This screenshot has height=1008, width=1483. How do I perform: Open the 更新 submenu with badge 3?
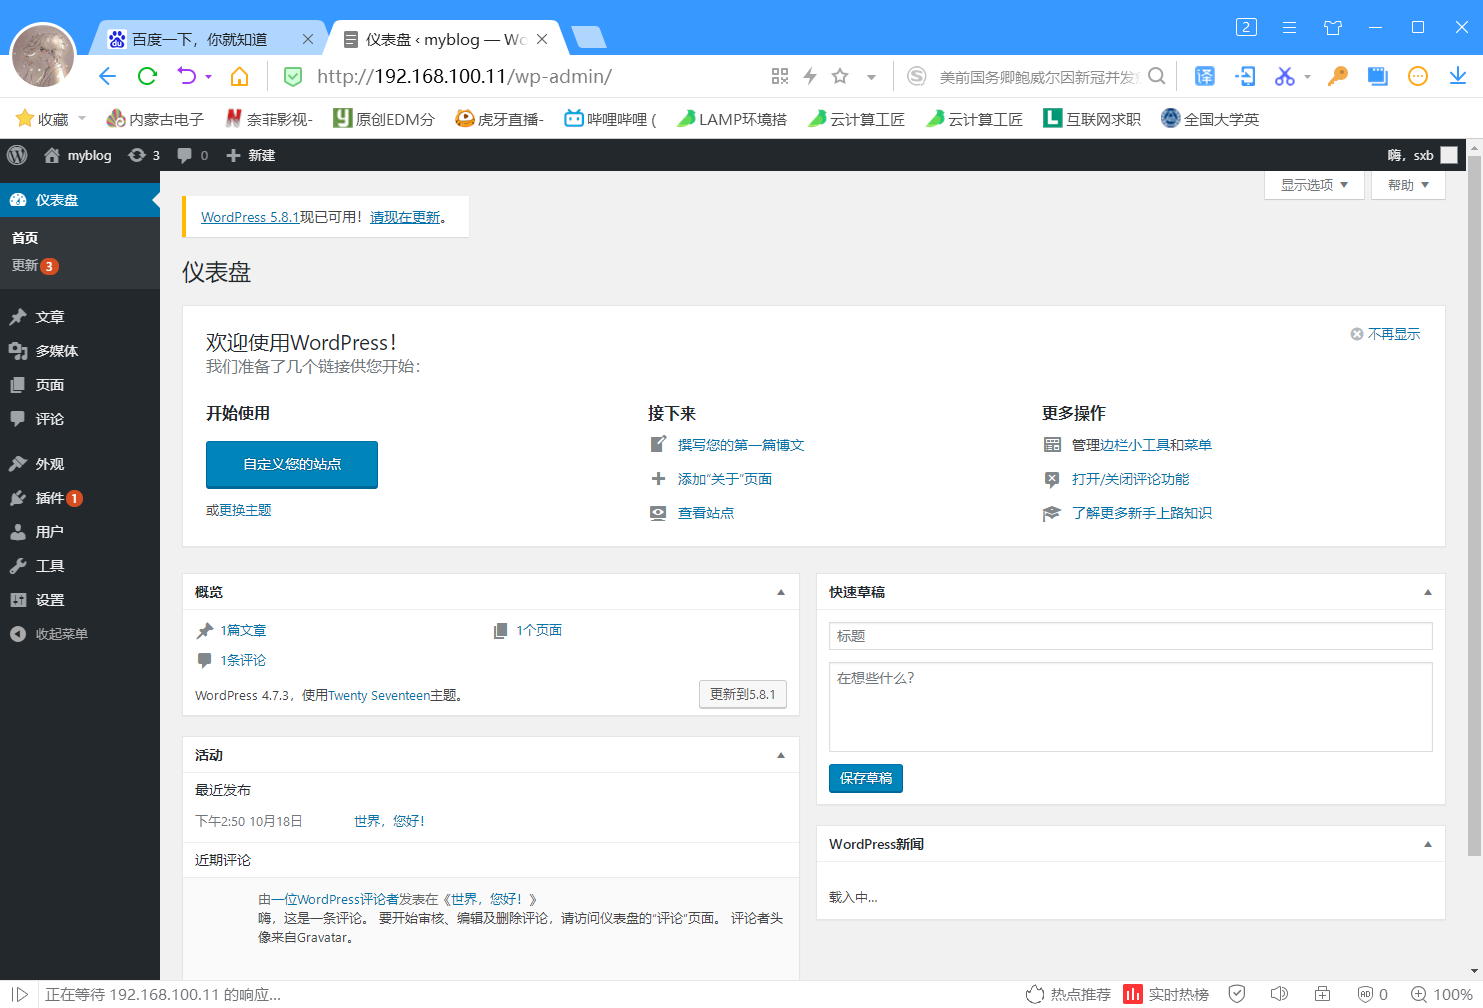pyautogui.click(x=35, y=266)
